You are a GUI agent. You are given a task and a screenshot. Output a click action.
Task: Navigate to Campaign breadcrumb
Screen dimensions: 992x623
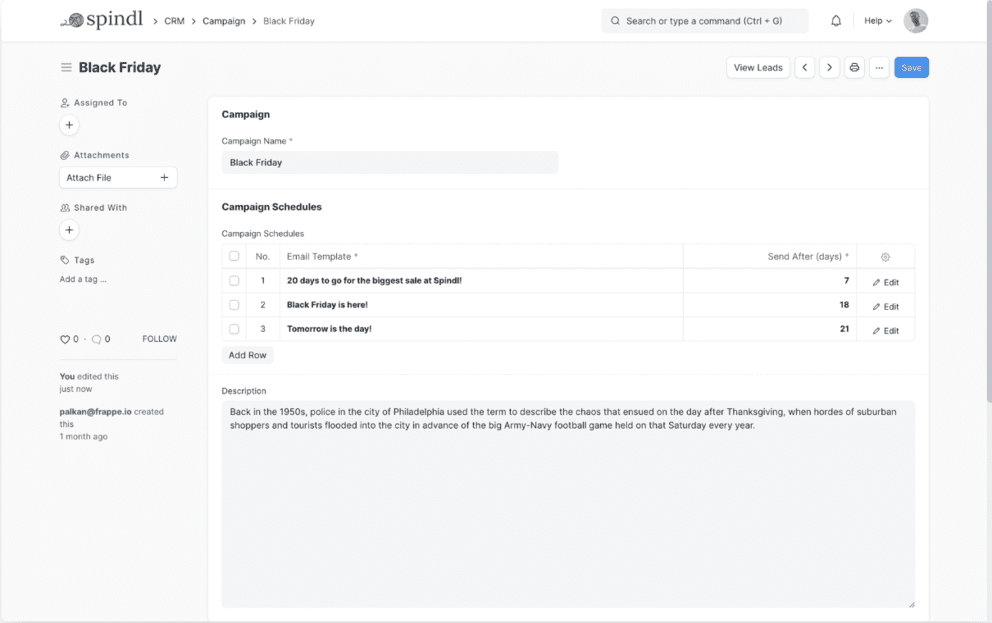coord(224,21)
